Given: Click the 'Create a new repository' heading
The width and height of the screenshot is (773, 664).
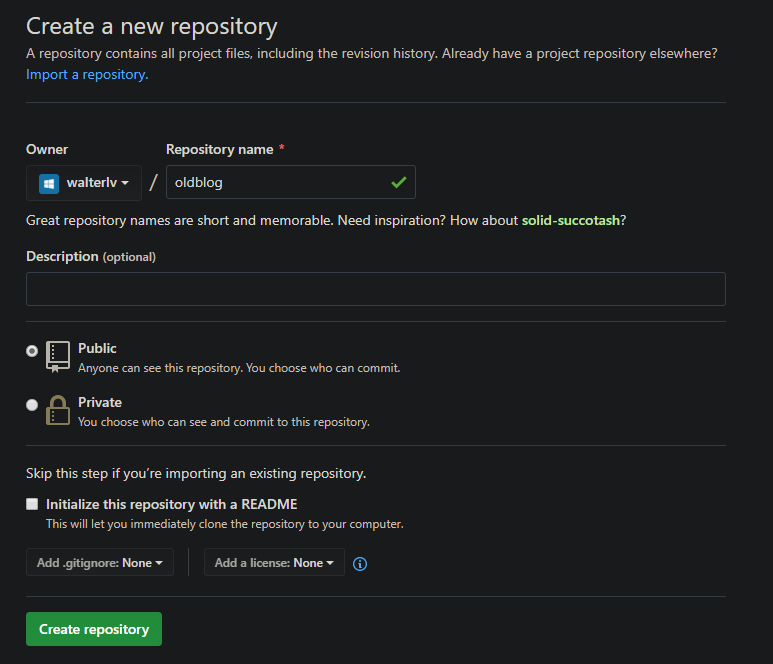Looking at the screenshot, I should 152,27.
